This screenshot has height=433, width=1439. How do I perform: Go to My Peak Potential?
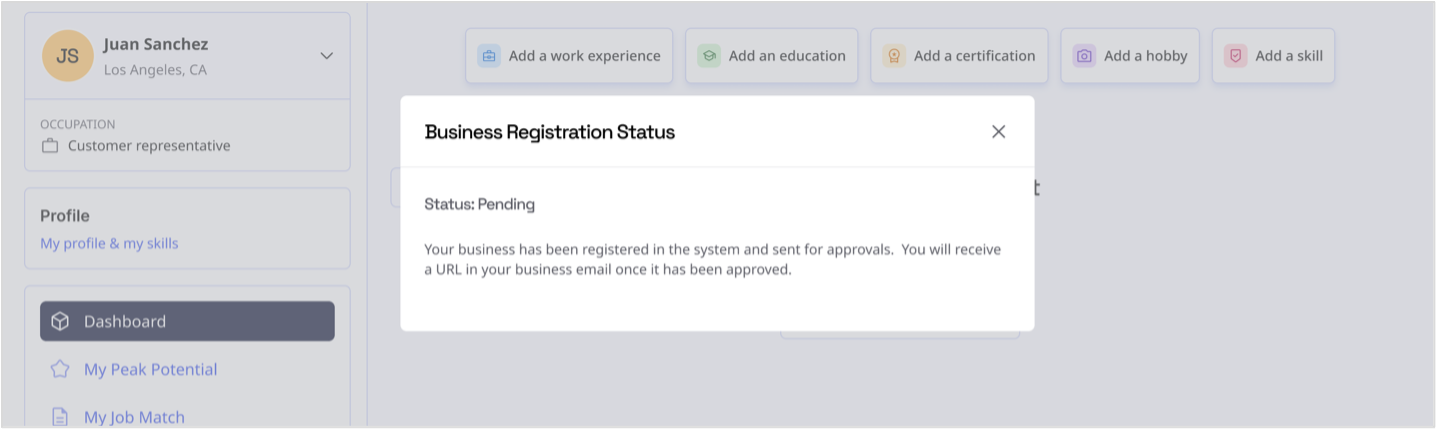[x=150, y=369]
